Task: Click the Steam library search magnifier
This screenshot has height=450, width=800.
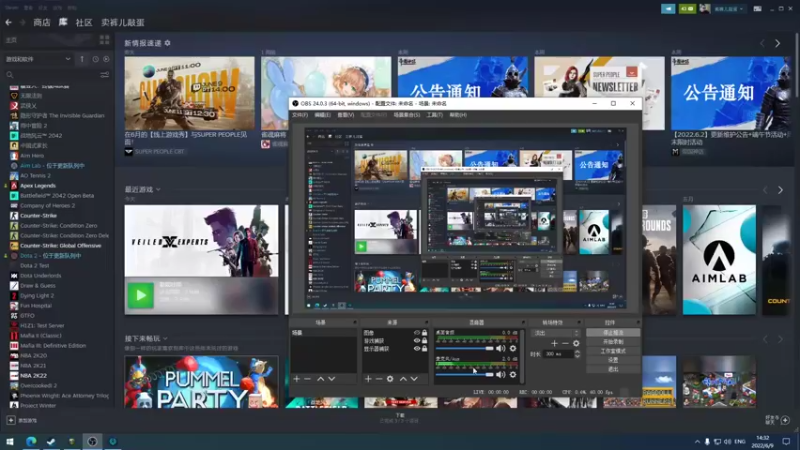Action: [10, 75]
